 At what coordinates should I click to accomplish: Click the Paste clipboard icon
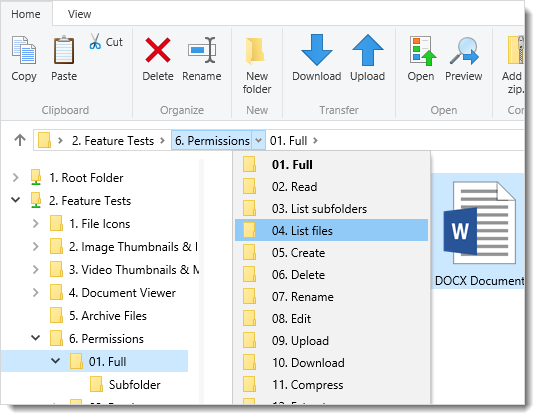click(x=64, y=51)
